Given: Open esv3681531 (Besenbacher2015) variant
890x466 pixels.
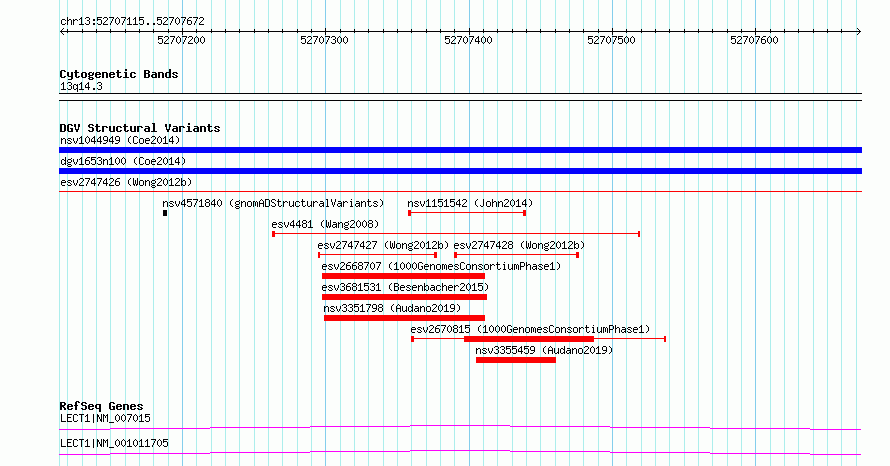Looking at the screenshot, I should click(x=405, y=287).
